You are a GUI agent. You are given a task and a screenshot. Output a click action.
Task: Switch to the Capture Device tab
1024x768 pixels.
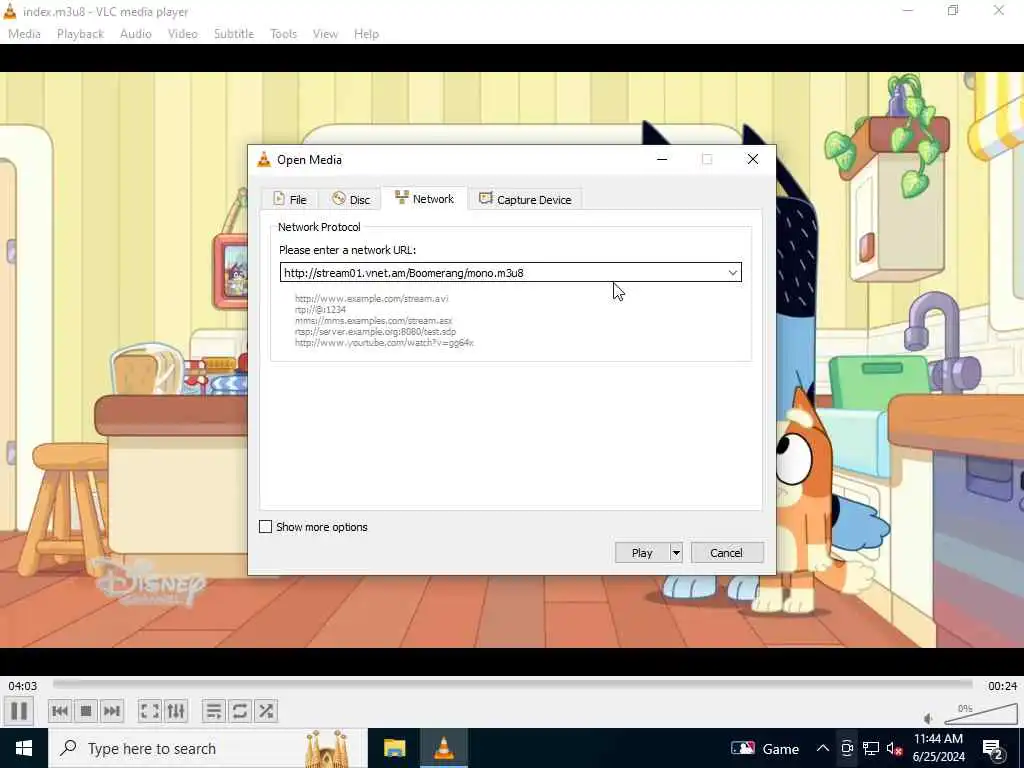pos(525,199)
